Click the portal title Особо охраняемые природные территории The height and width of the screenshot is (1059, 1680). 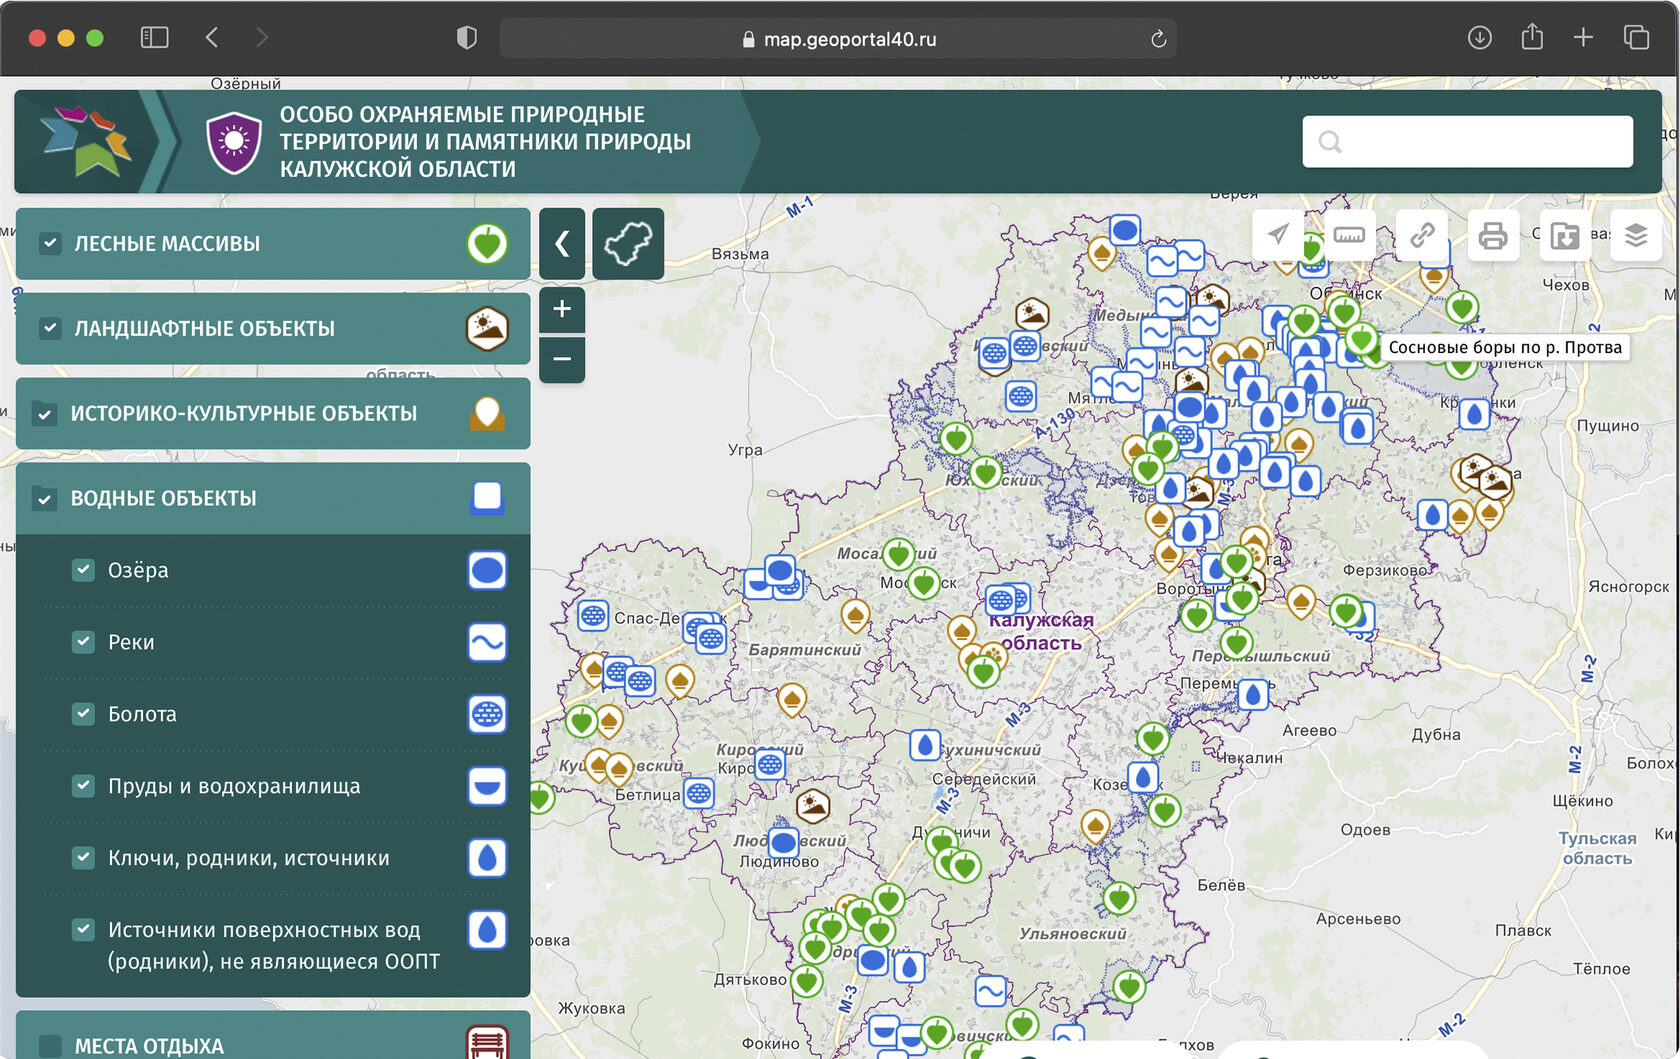485,142
